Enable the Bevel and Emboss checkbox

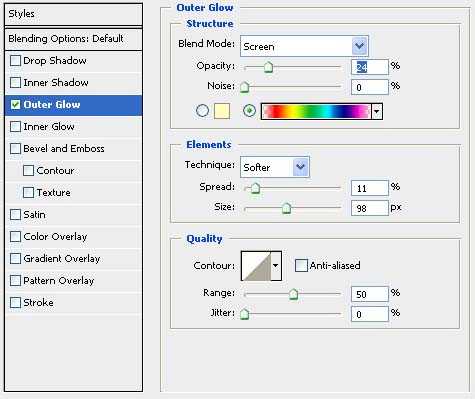[x=15, y=149]
